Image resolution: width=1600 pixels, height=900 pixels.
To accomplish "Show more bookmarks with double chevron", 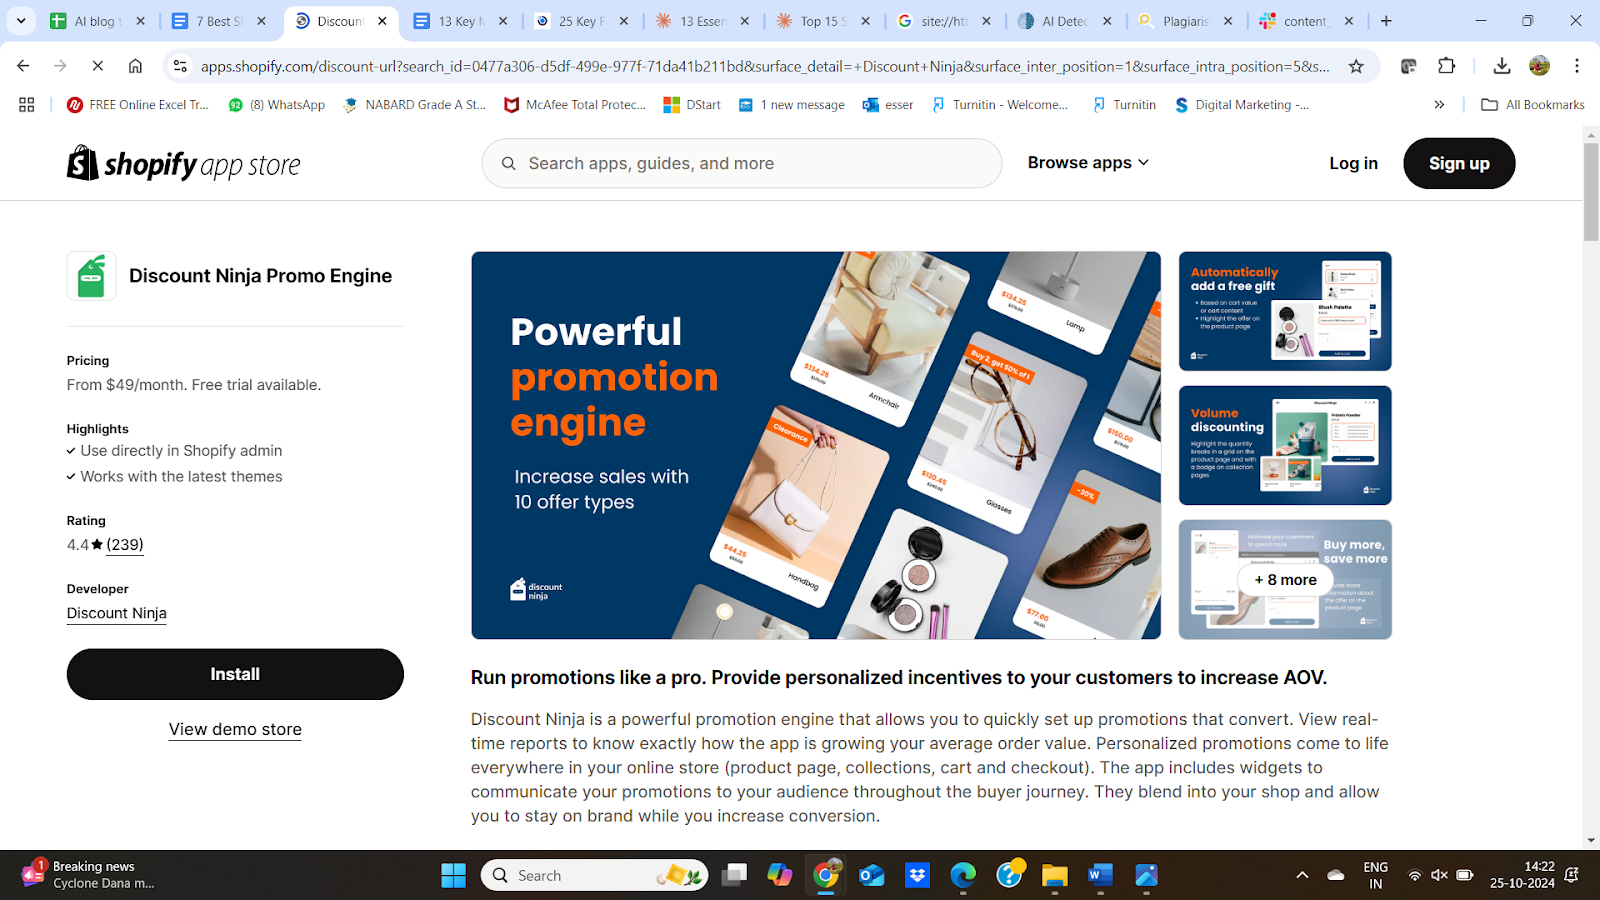I will [1439, 104].
